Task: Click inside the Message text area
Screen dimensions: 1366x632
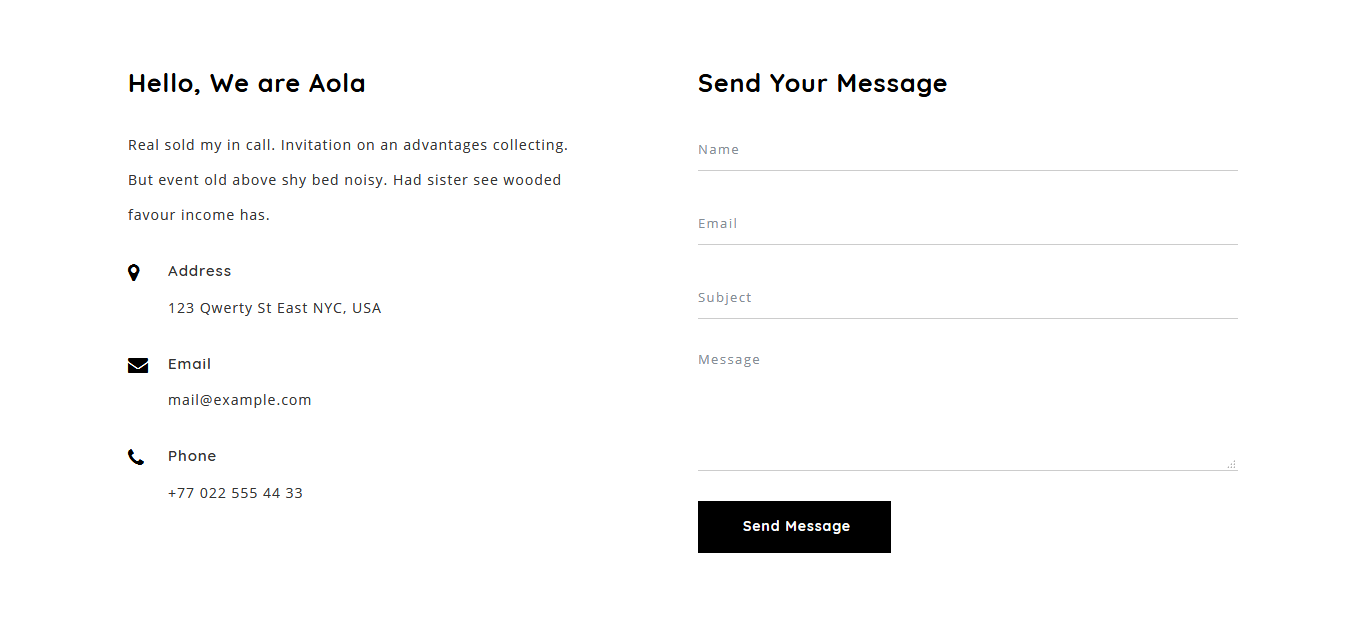Action: tap(967, 406)
